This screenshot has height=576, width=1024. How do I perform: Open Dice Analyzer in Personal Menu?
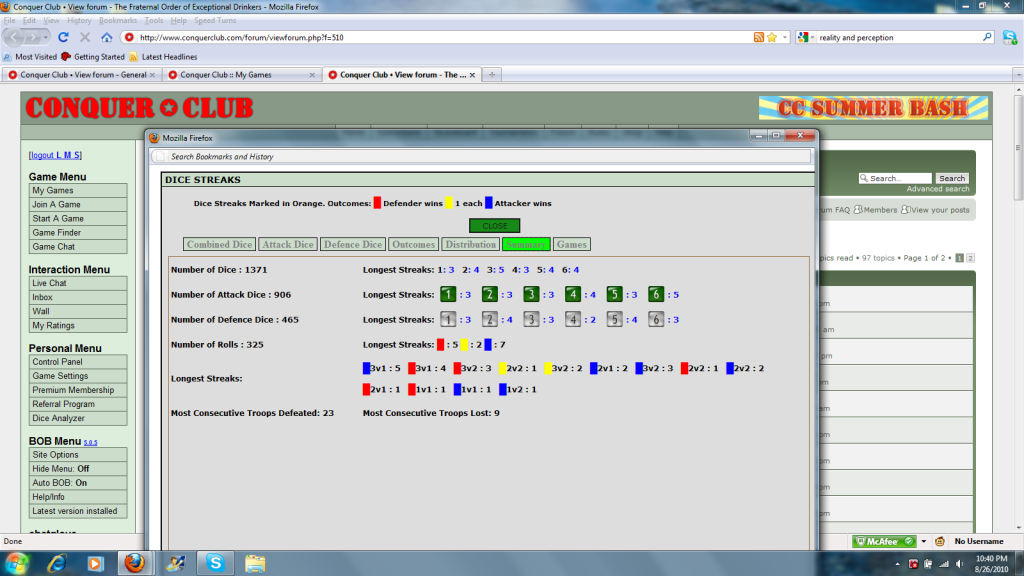point(78,418)
